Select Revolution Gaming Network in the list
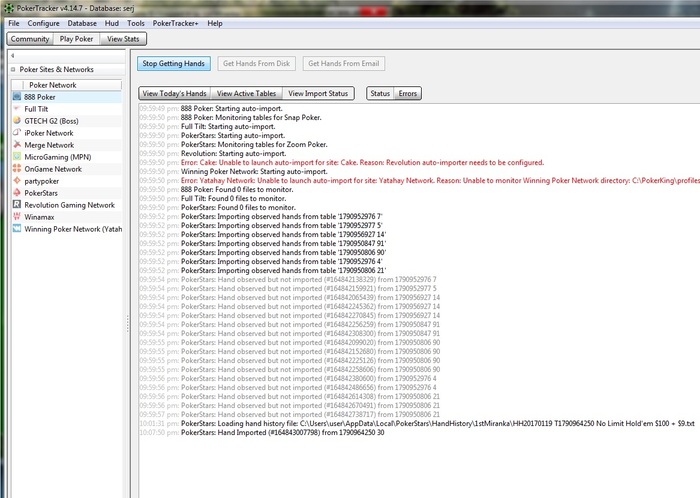Image resolution: width=700 pixels, height=498 pixels. [67, 205]
